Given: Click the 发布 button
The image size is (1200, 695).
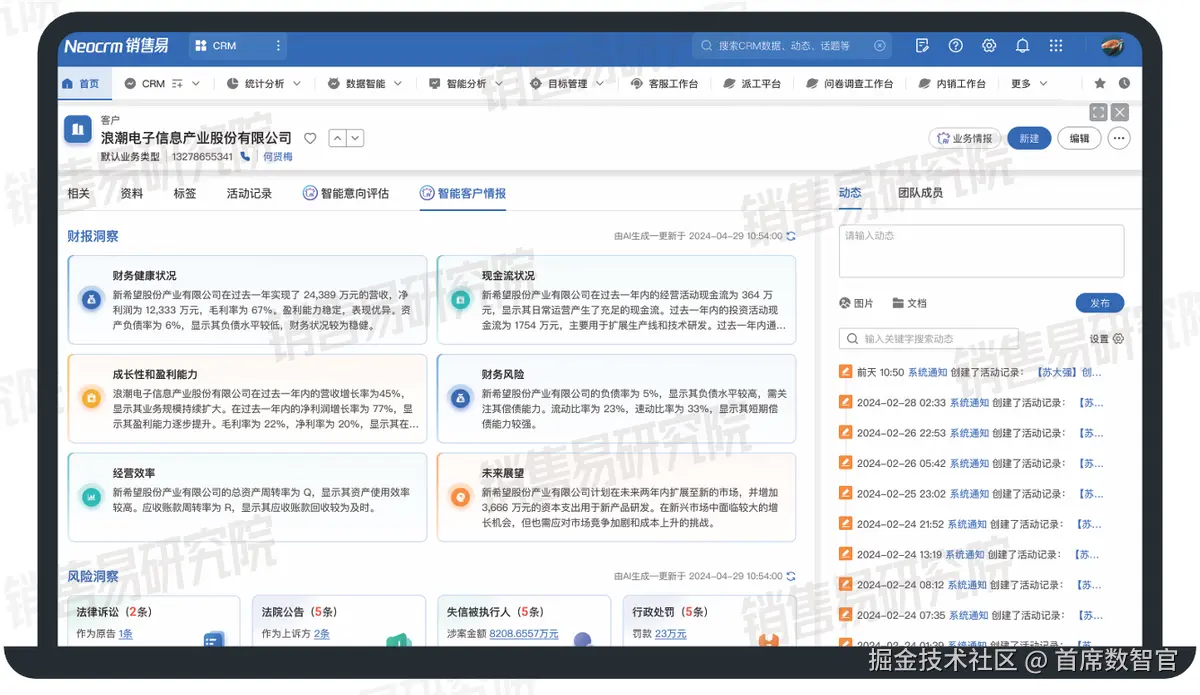Looking at the screenshot, I should tap(1100, 303).
